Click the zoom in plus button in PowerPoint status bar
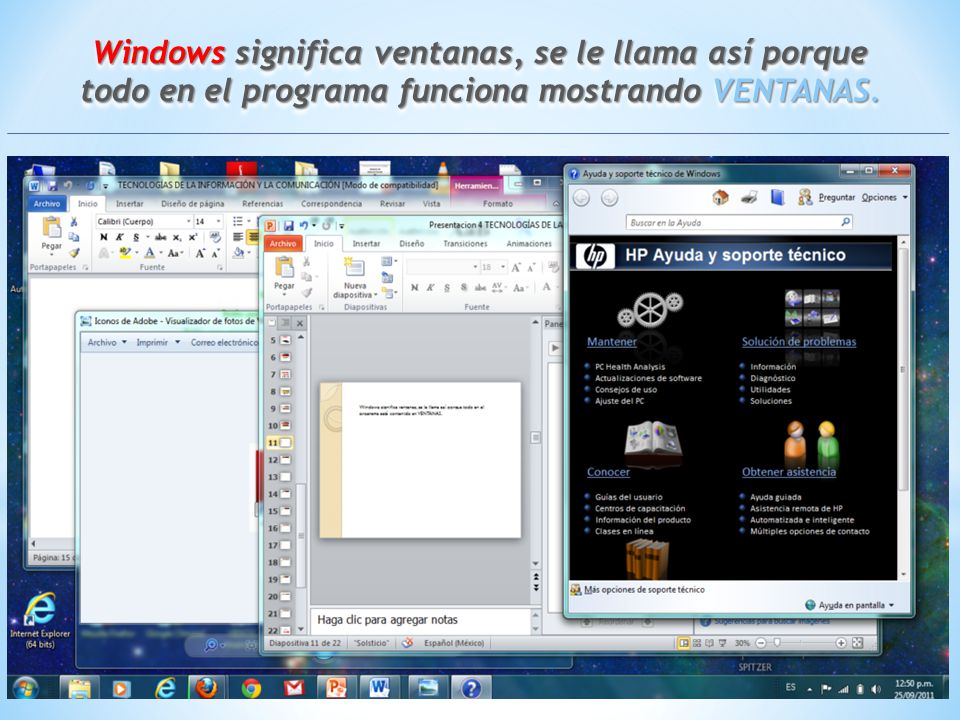Viewport: 960px width, 720px height. tap(841, 643)
